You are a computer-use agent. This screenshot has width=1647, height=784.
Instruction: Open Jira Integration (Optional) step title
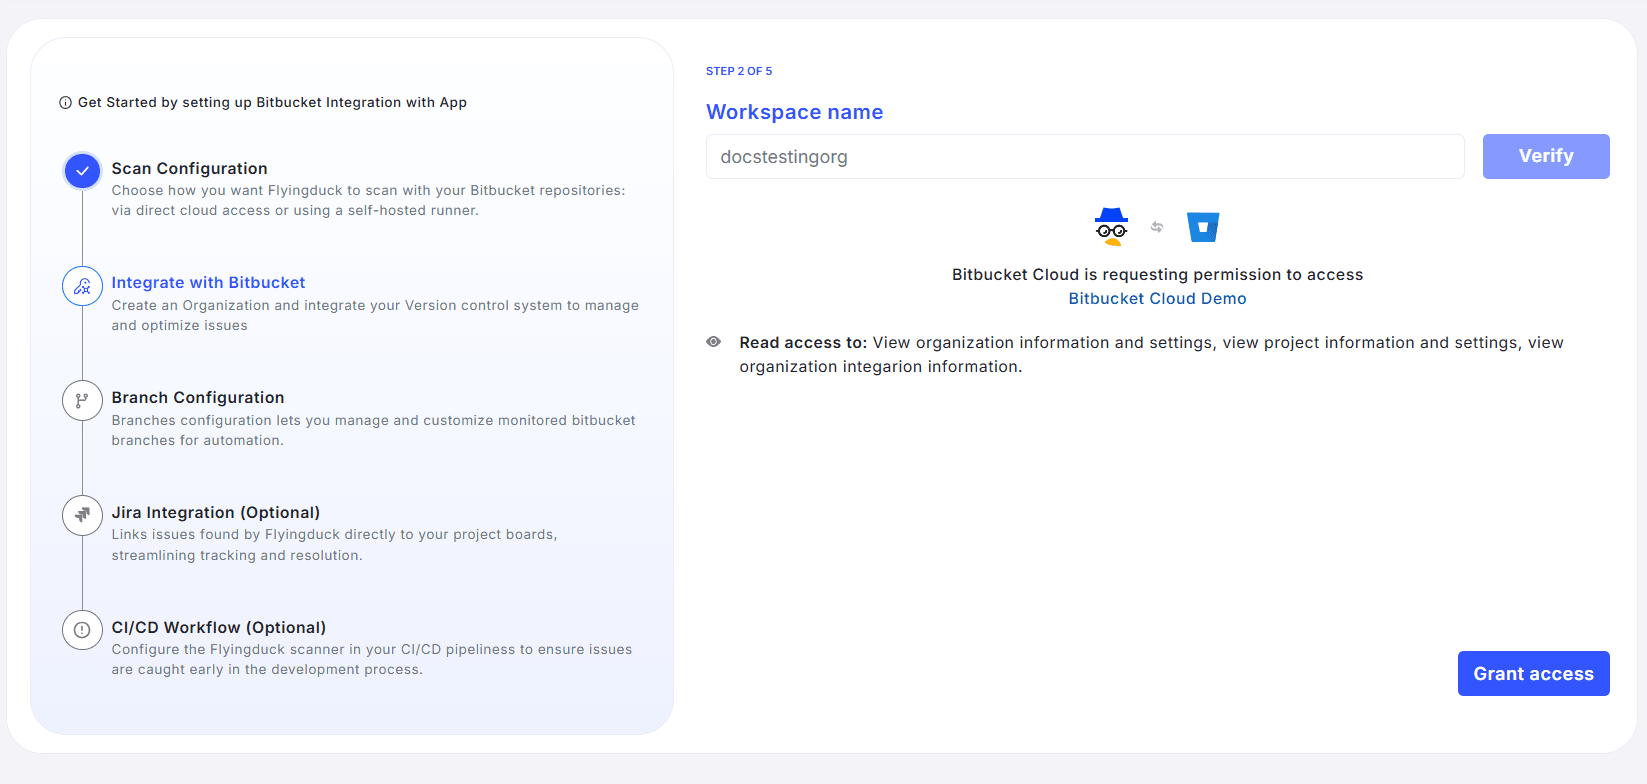tap(215, 513)
